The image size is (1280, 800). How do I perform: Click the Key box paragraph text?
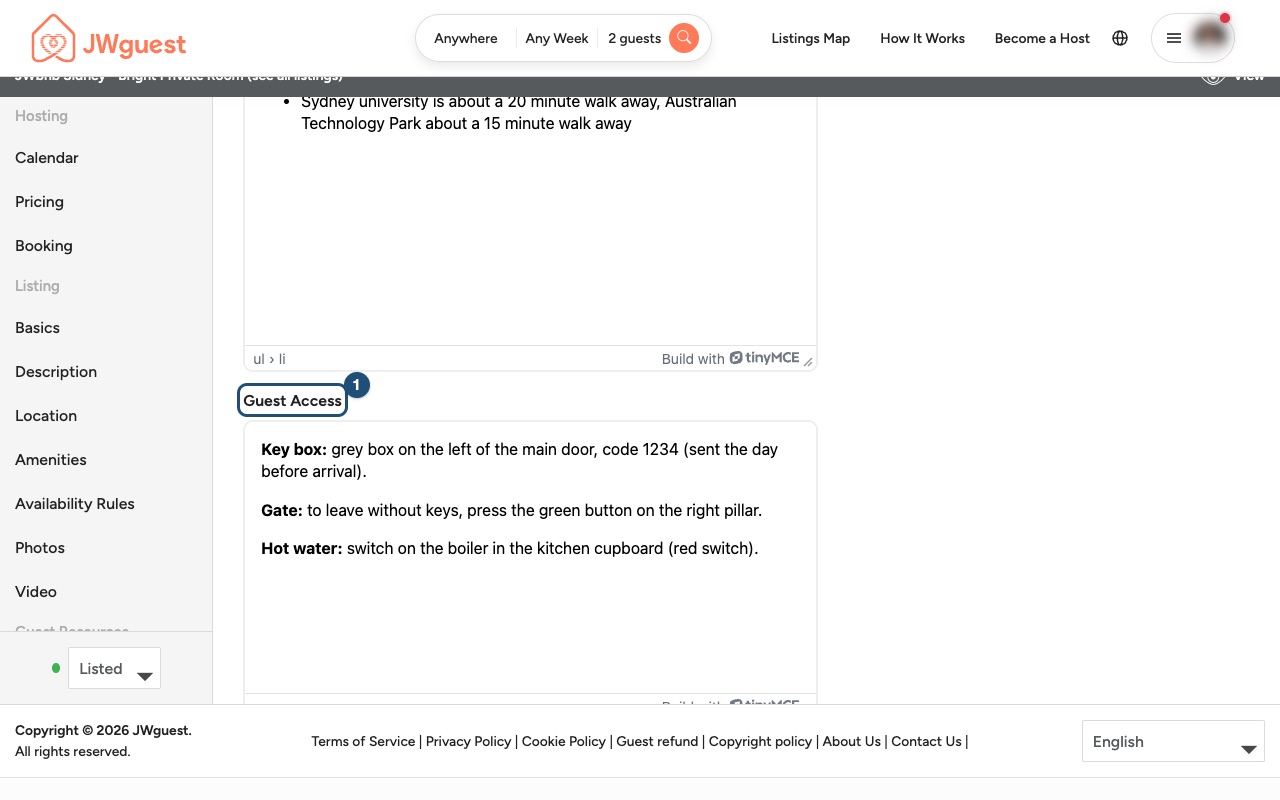pyautogui.click(x=519, y=460)
